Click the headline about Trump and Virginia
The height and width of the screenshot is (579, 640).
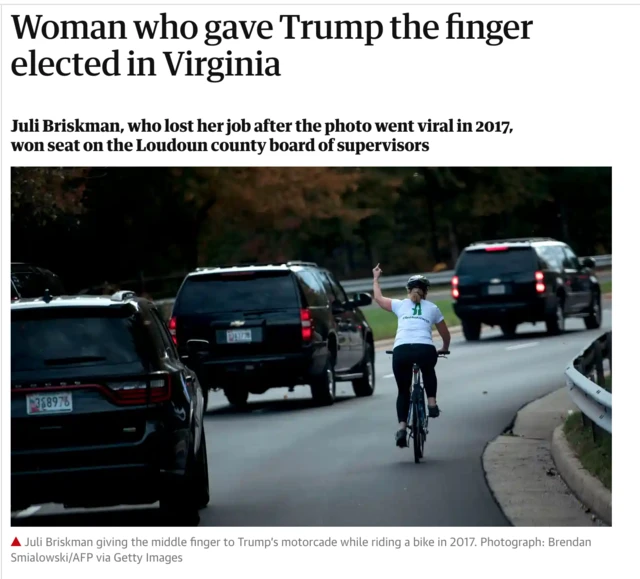pyautogui.click(x=271, y=46)
